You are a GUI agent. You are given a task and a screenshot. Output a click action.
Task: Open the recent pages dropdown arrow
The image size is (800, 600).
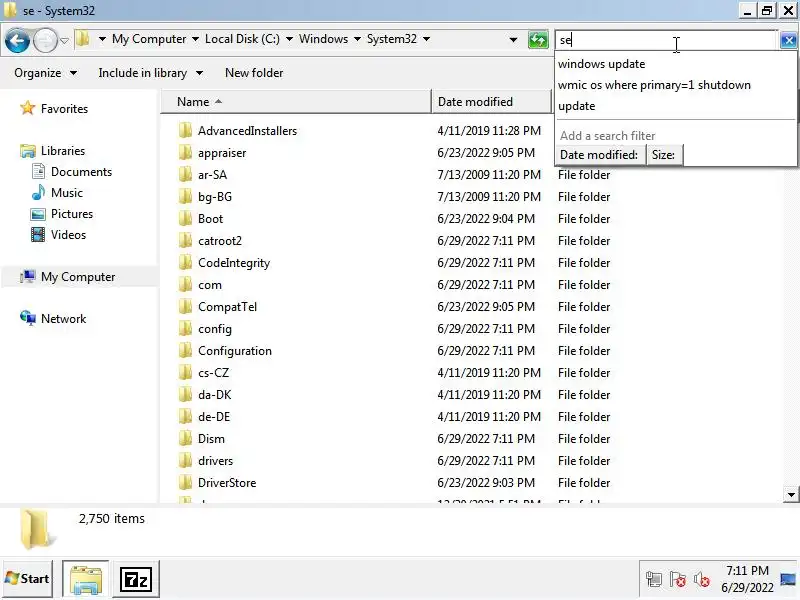click(x=64, y=40)
